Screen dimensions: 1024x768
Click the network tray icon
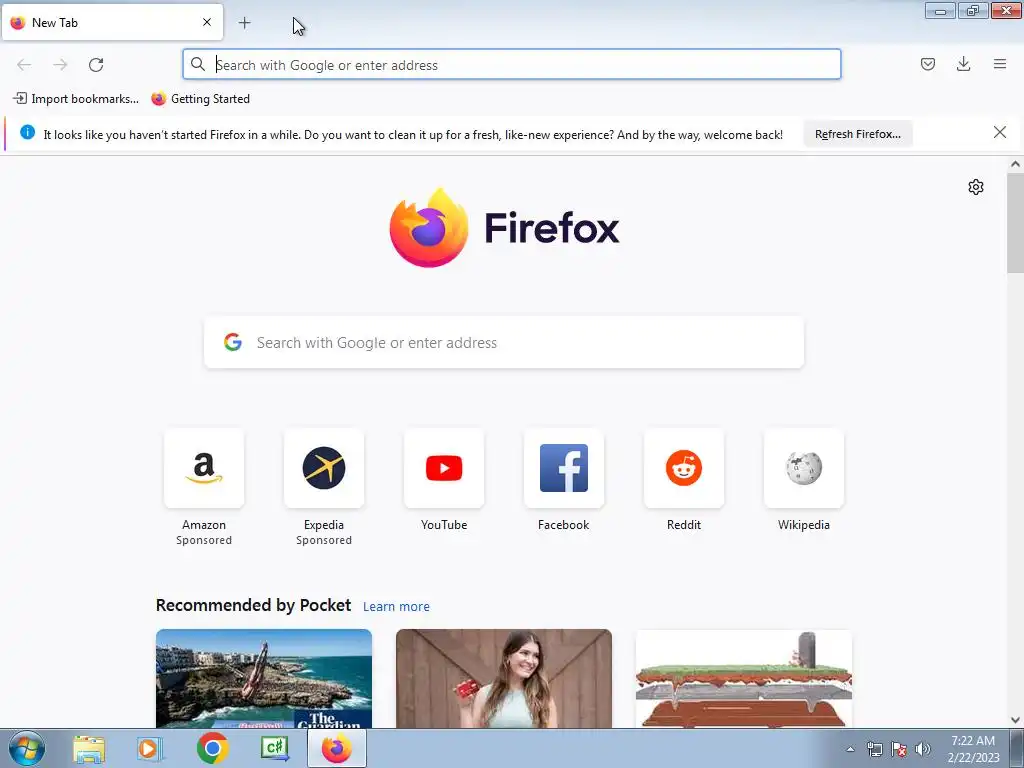tap(874, 749)
